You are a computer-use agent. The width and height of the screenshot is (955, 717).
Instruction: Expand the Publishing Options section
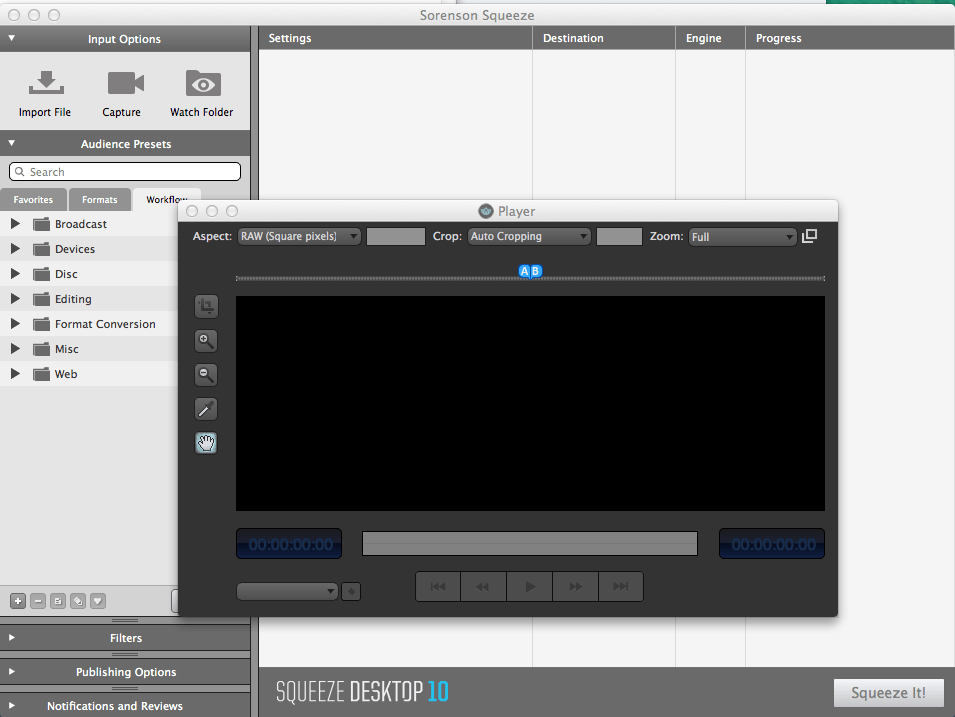tap(12, 671)
